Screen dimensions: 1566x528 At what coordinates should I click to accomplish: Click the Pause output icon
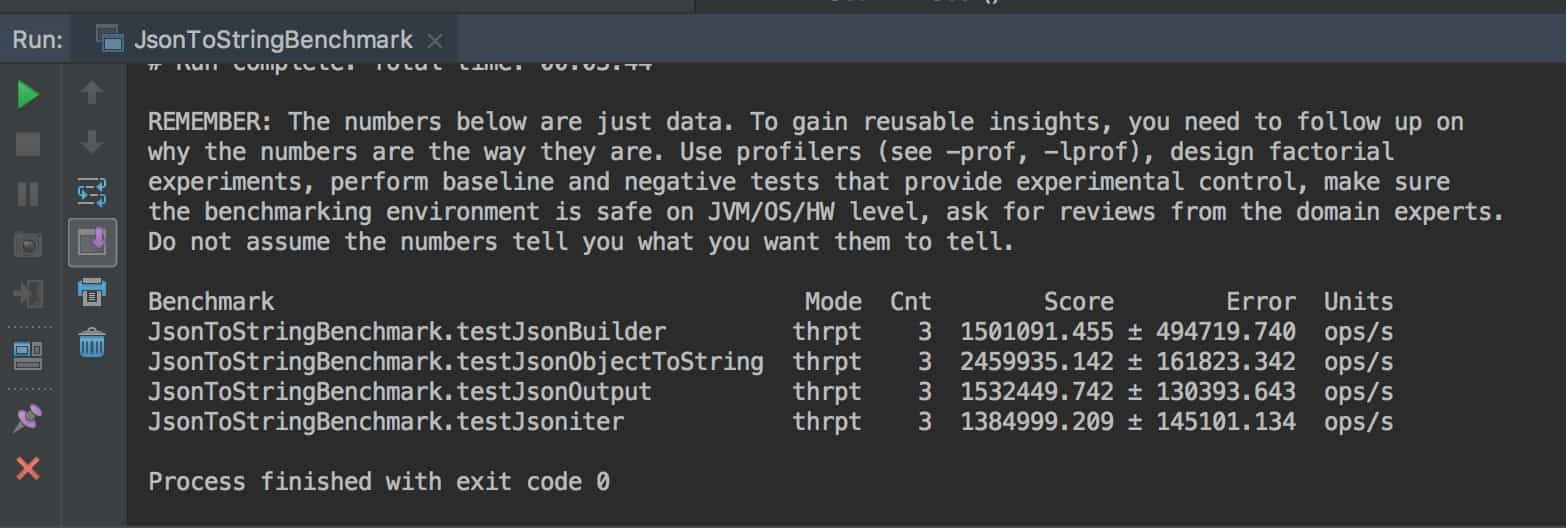pyautogui.click(x=28, y=193)
